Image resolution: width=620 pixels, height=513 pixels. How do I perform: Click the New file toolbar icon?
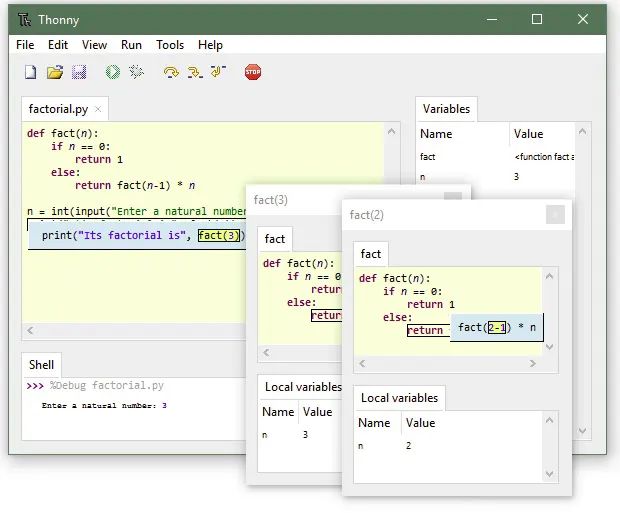point(30,72)
